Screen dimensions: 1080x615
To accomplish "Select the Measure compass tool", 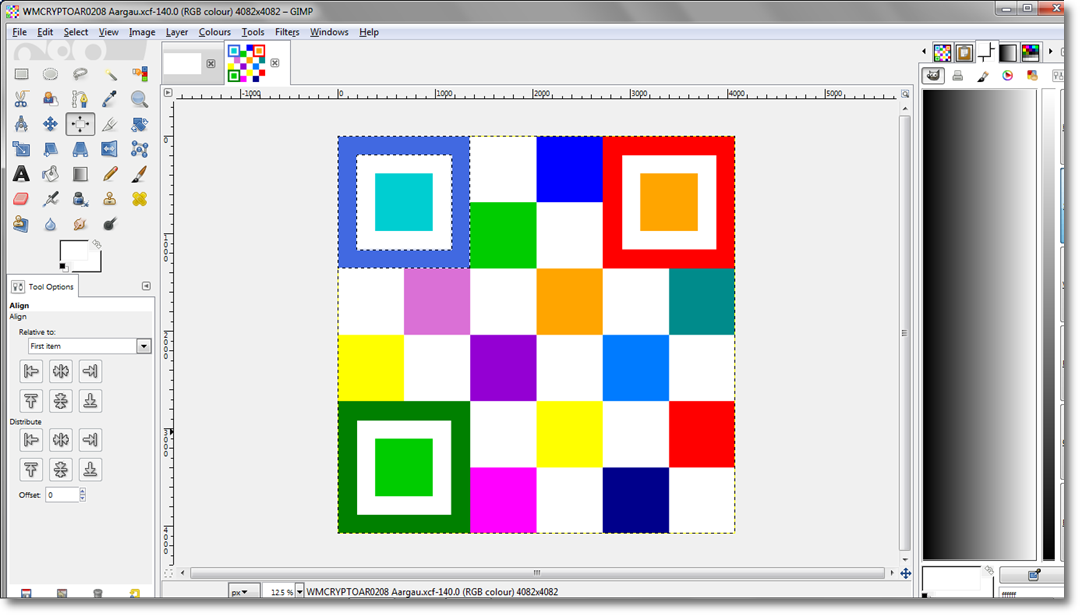I will click(x=21, y=124).
